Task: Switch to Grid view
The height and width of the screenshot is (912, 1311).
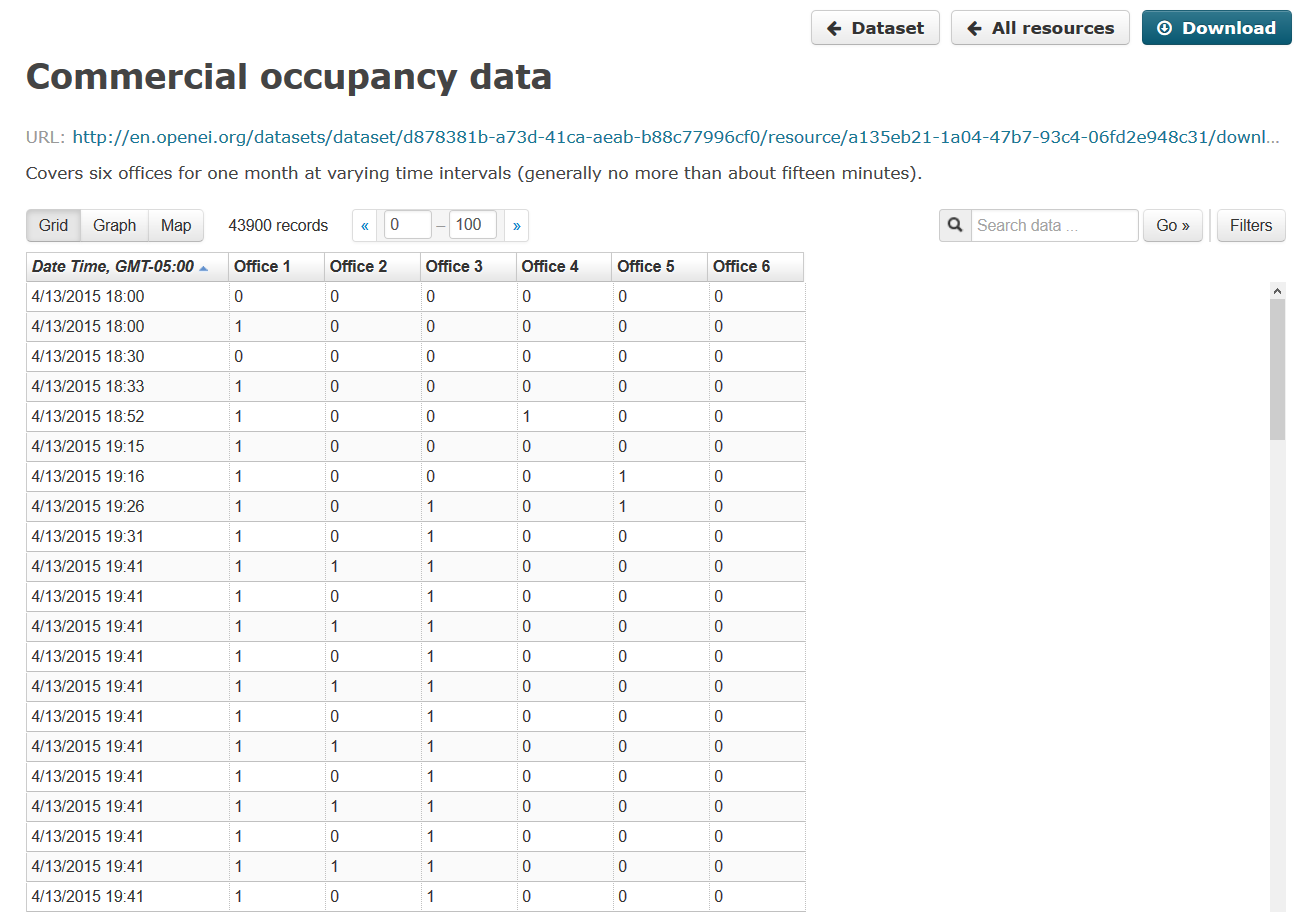Action: pos(53,226)
